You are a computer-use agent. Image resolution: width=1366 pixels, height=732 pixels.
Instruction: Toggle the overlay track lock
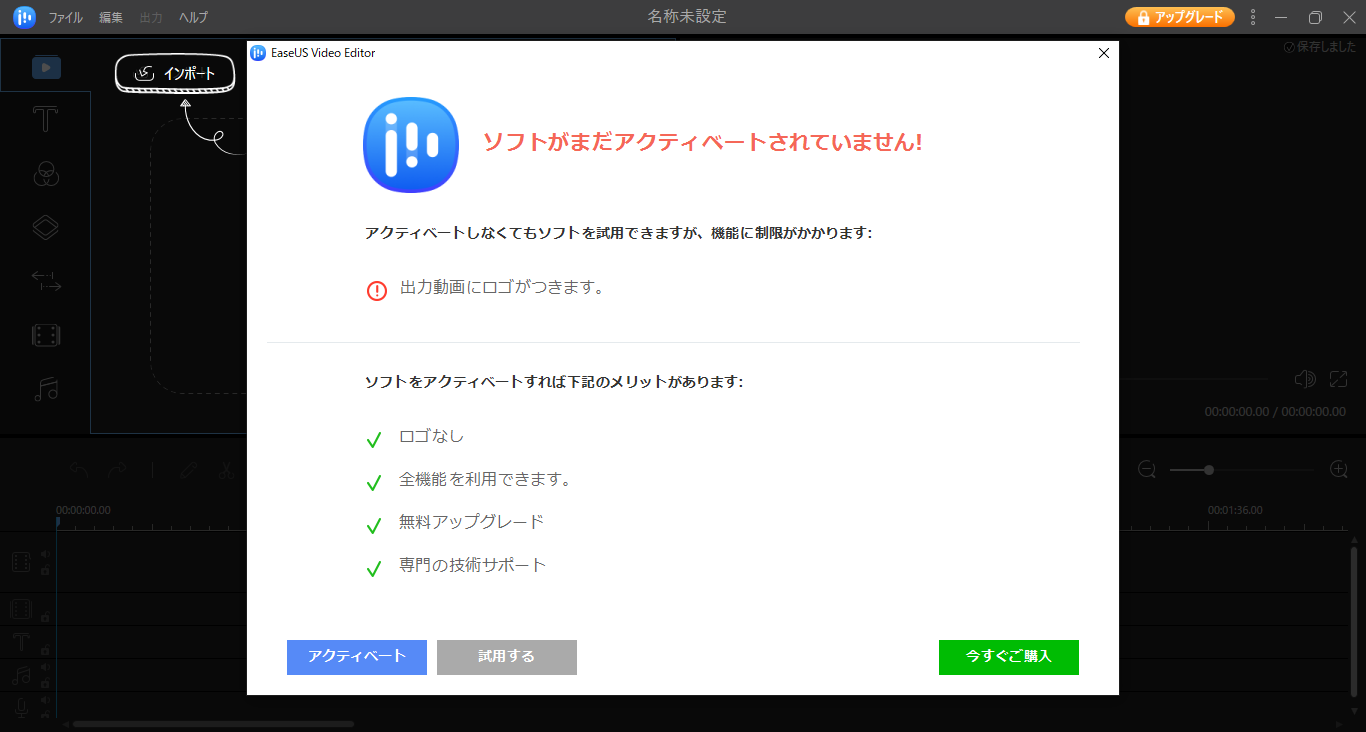click(45, 616)
